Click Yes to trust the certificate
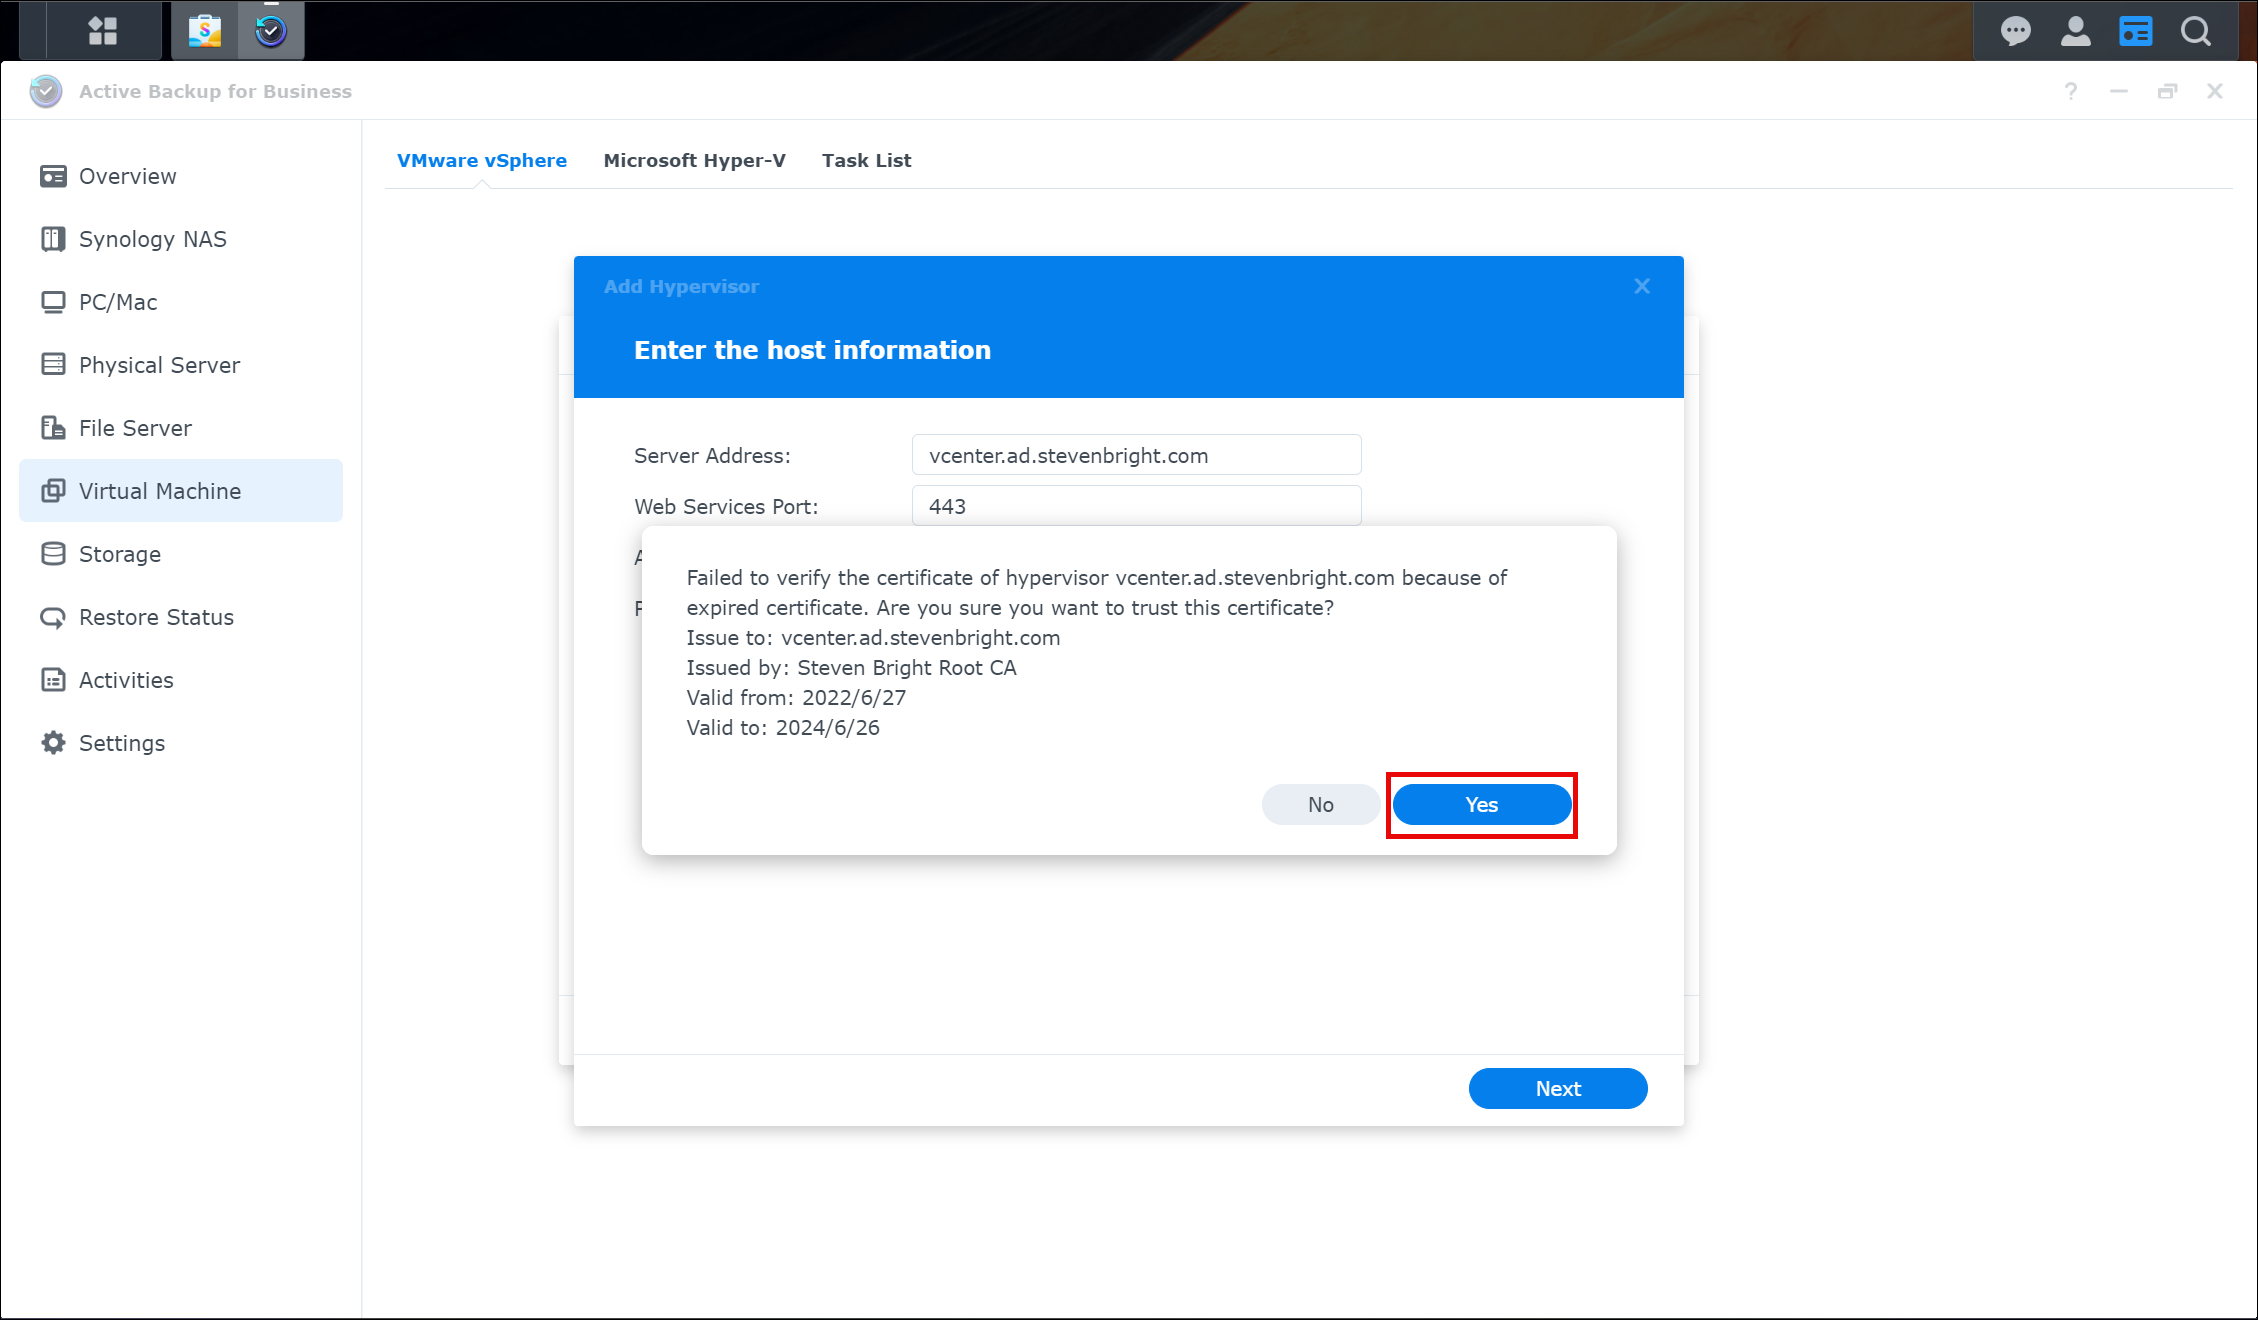The height and width of the screenshot is (1320, 2258). pos(1481,805)
